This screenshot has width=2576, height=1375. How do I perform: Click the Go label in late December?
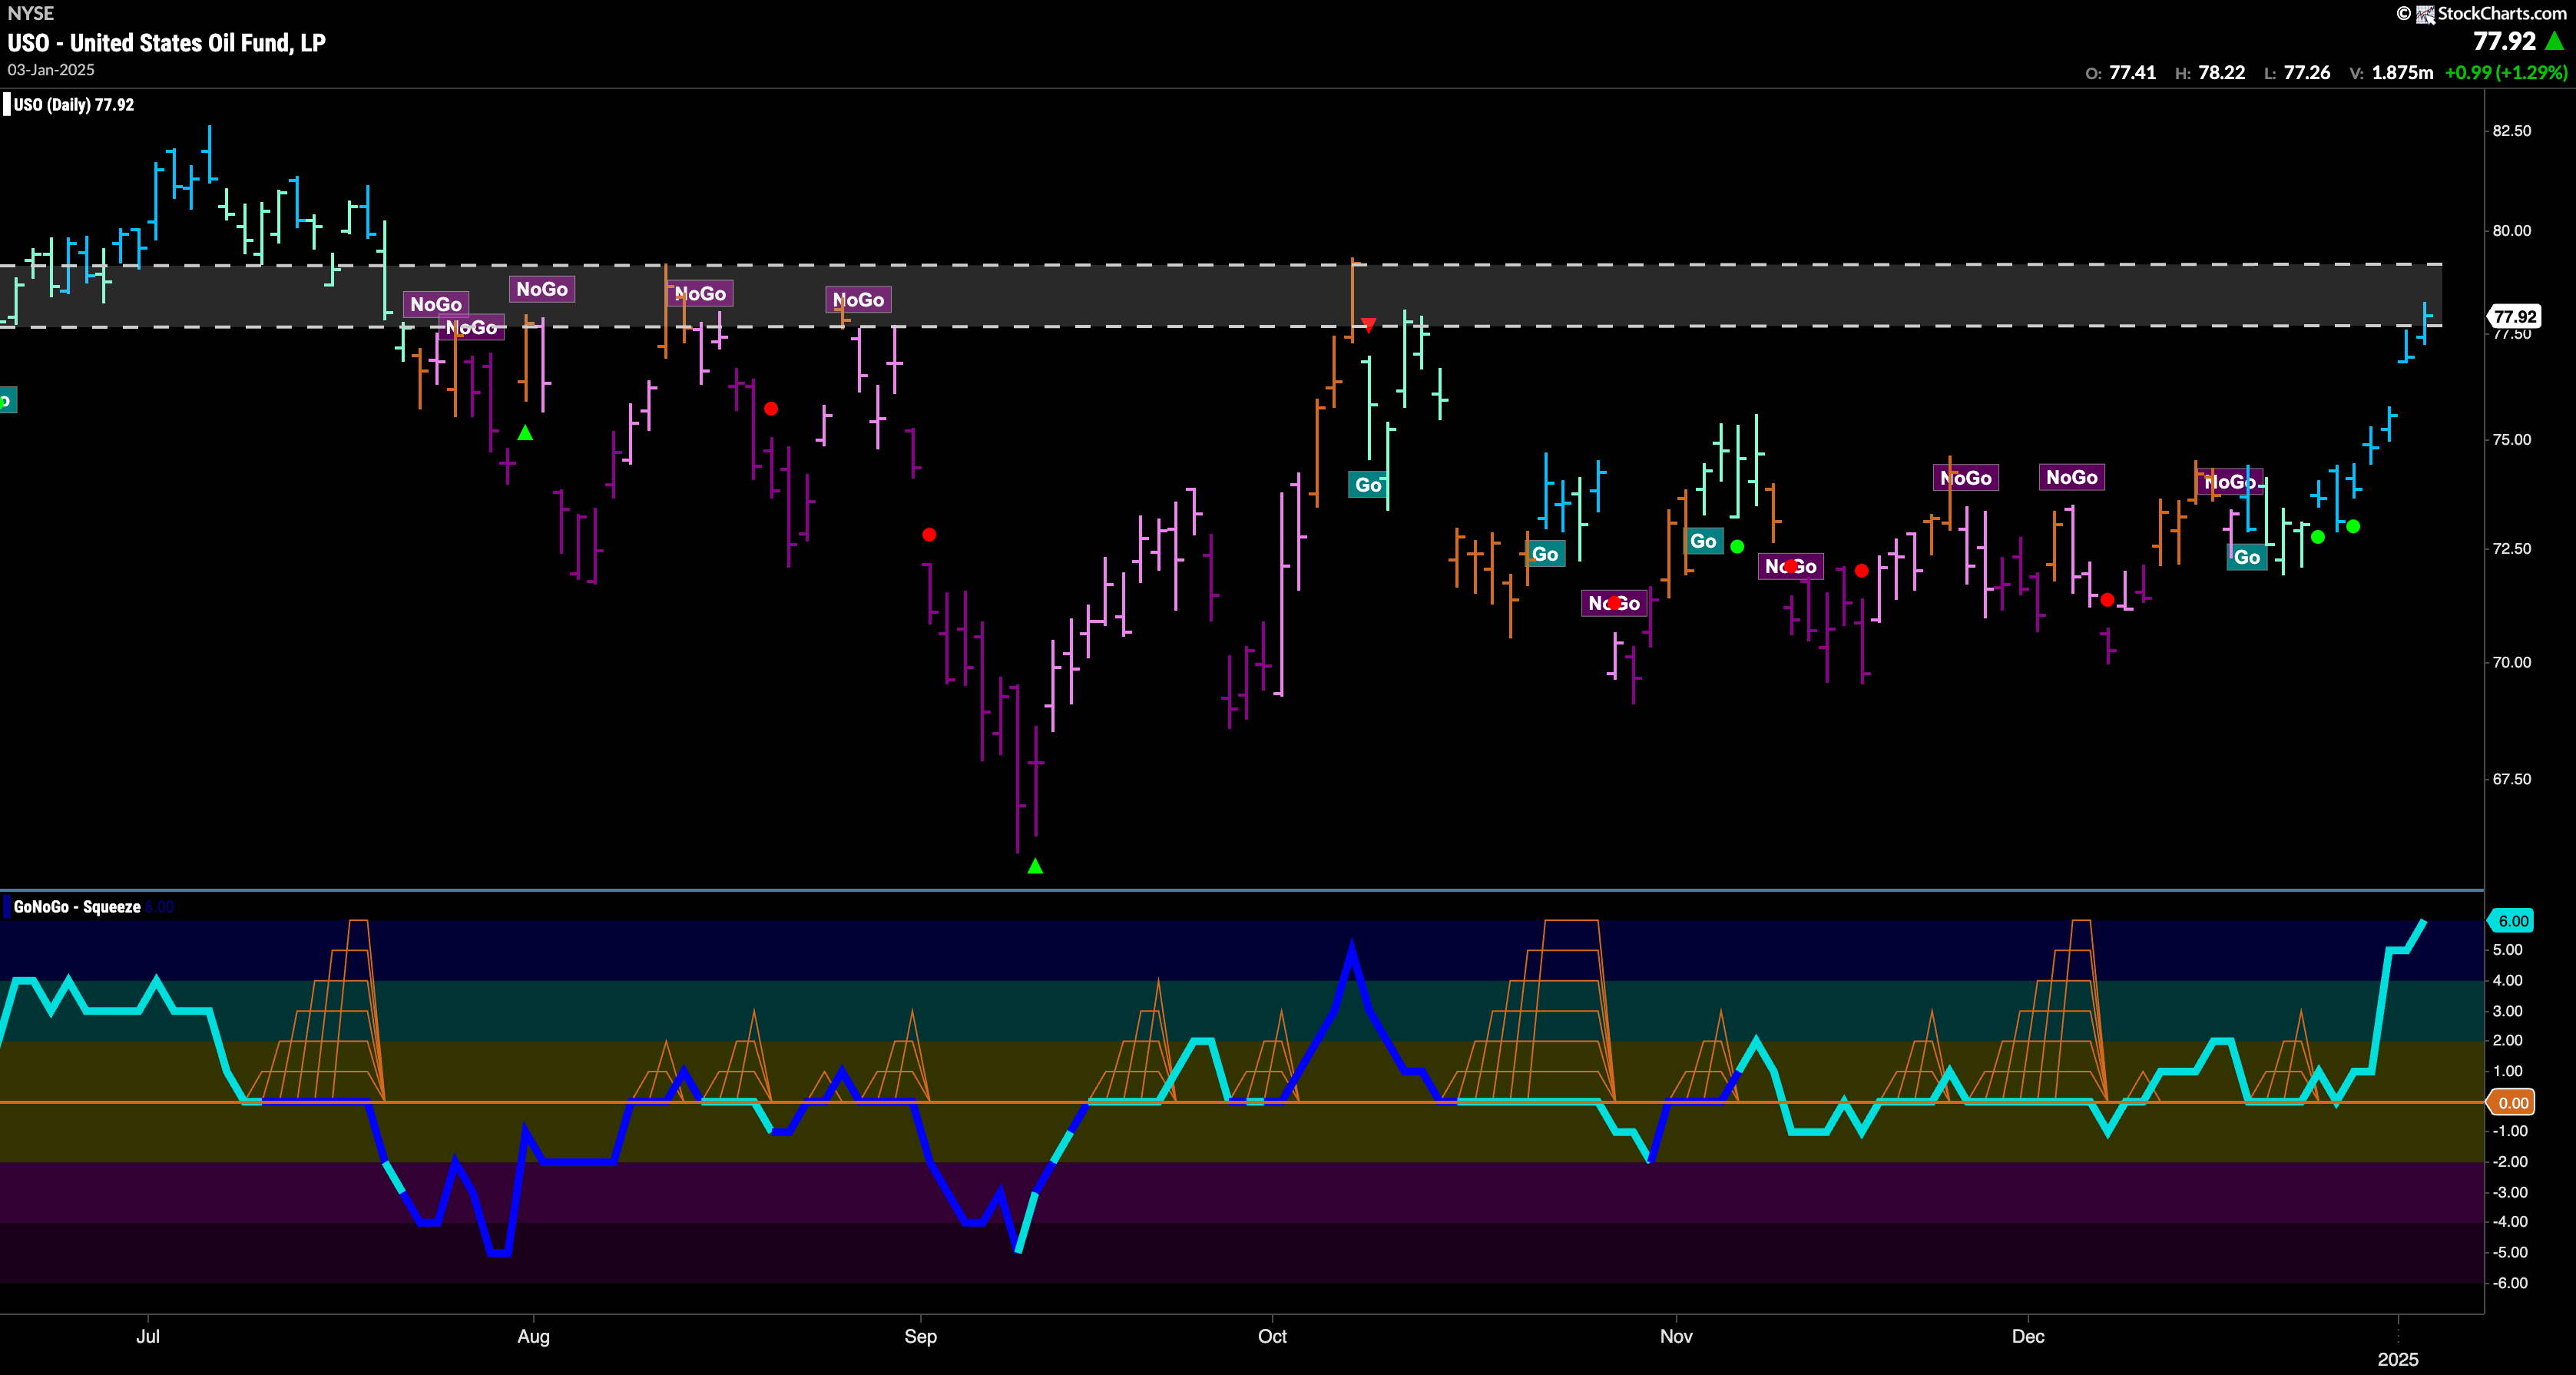coord(2247,557)
